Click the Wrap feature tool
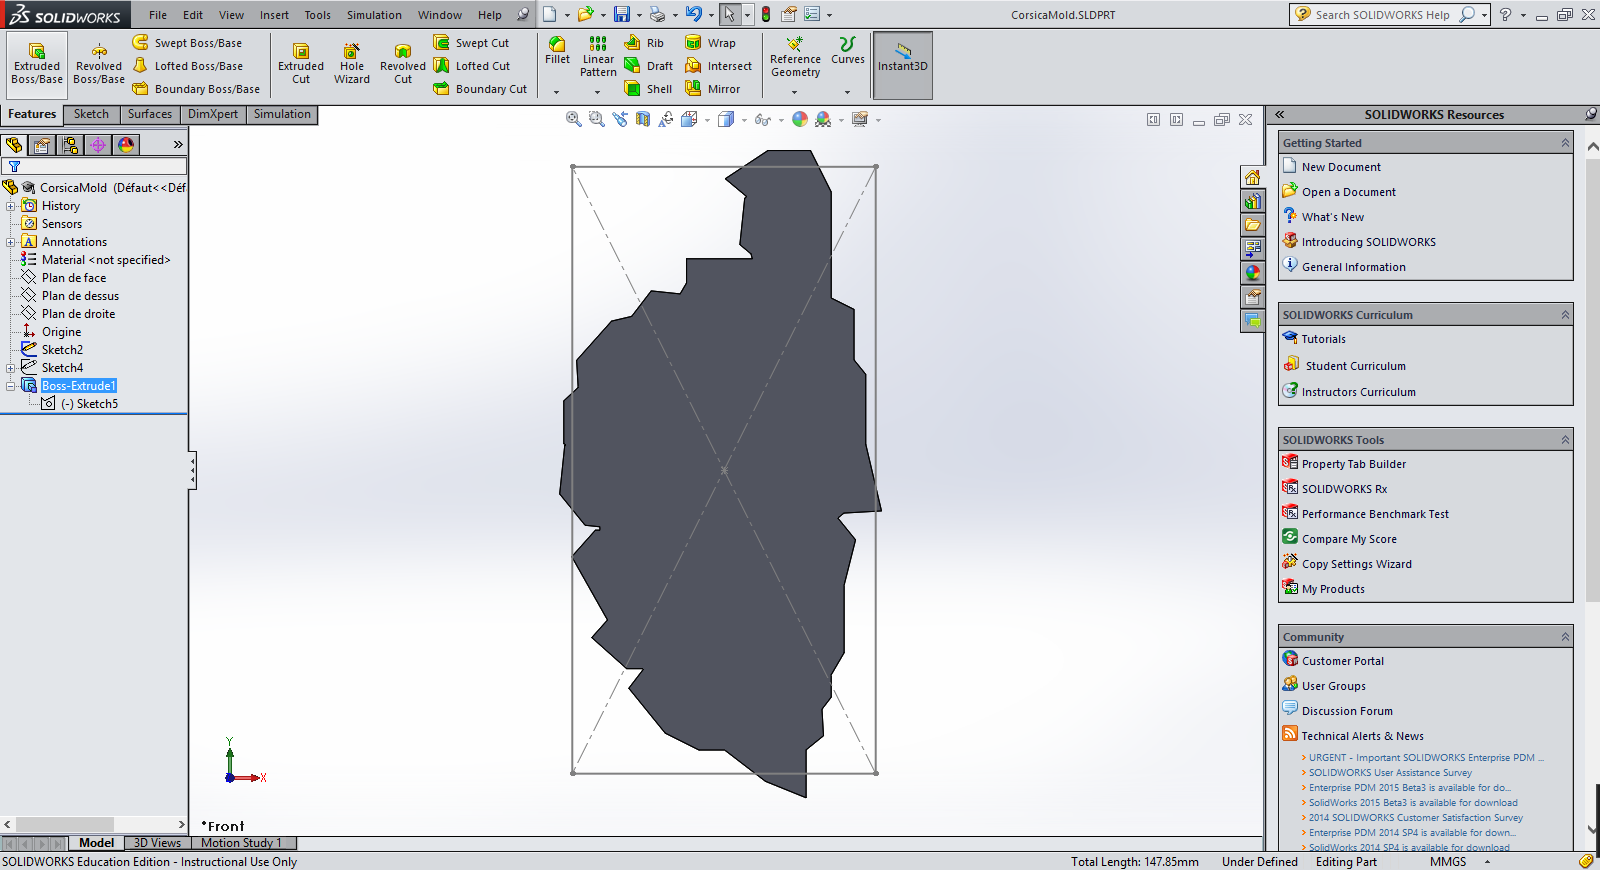Viewport: 1600px width, 870px height. click(710, 43)
